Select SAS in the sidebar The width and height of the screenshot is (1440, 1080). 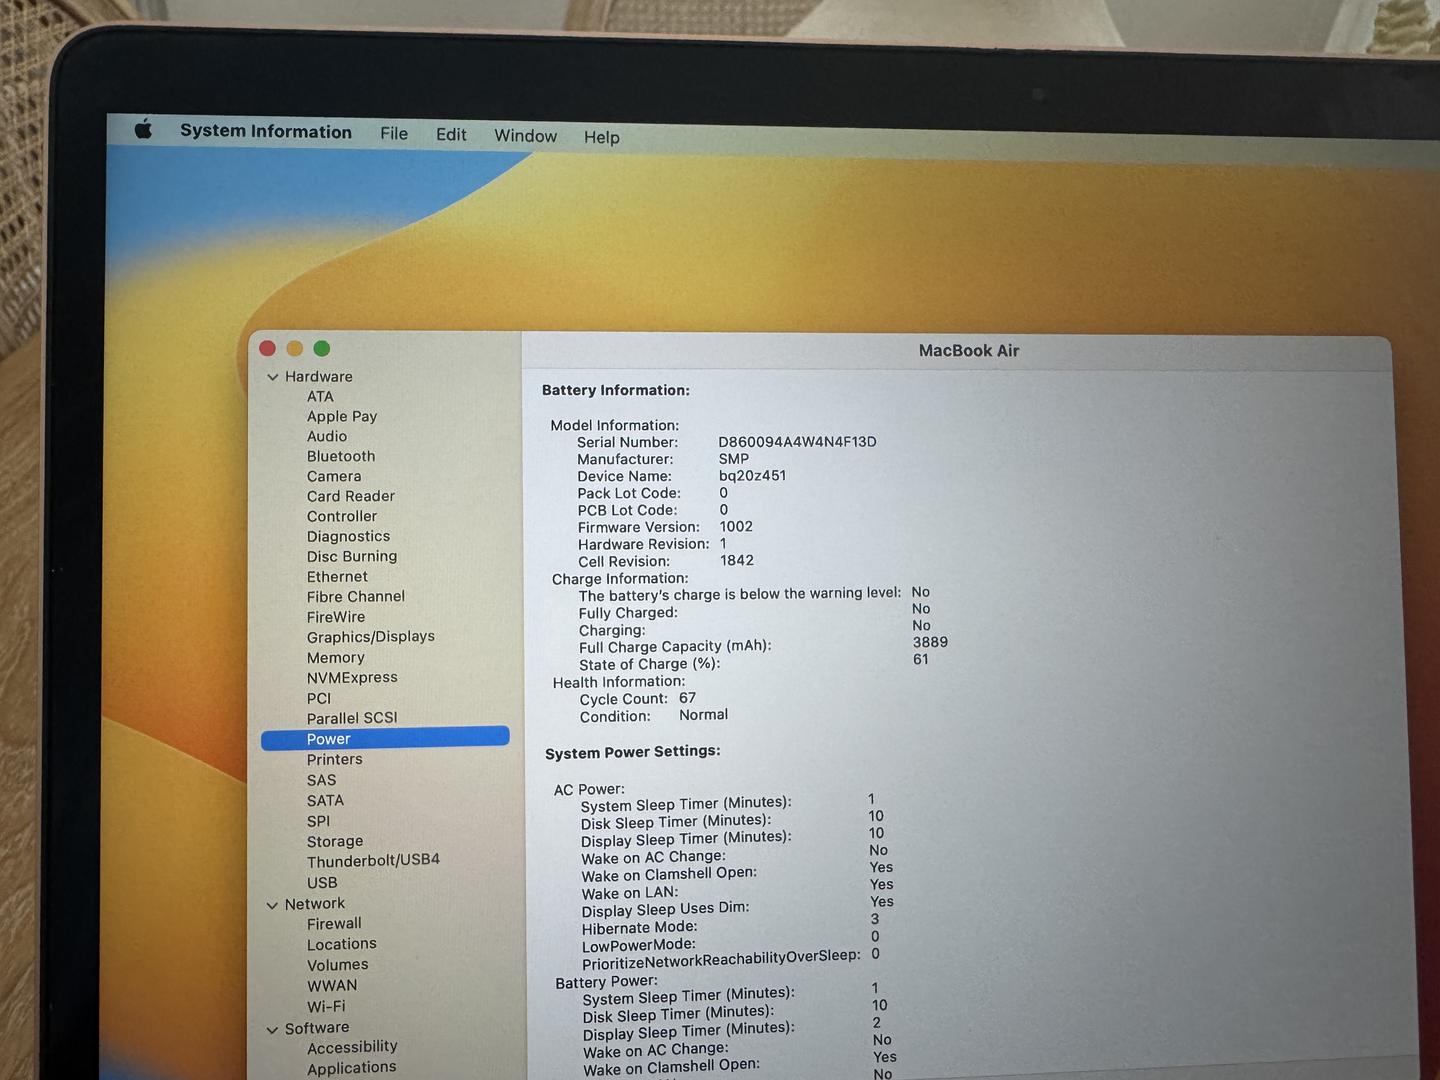pos(322,780)
